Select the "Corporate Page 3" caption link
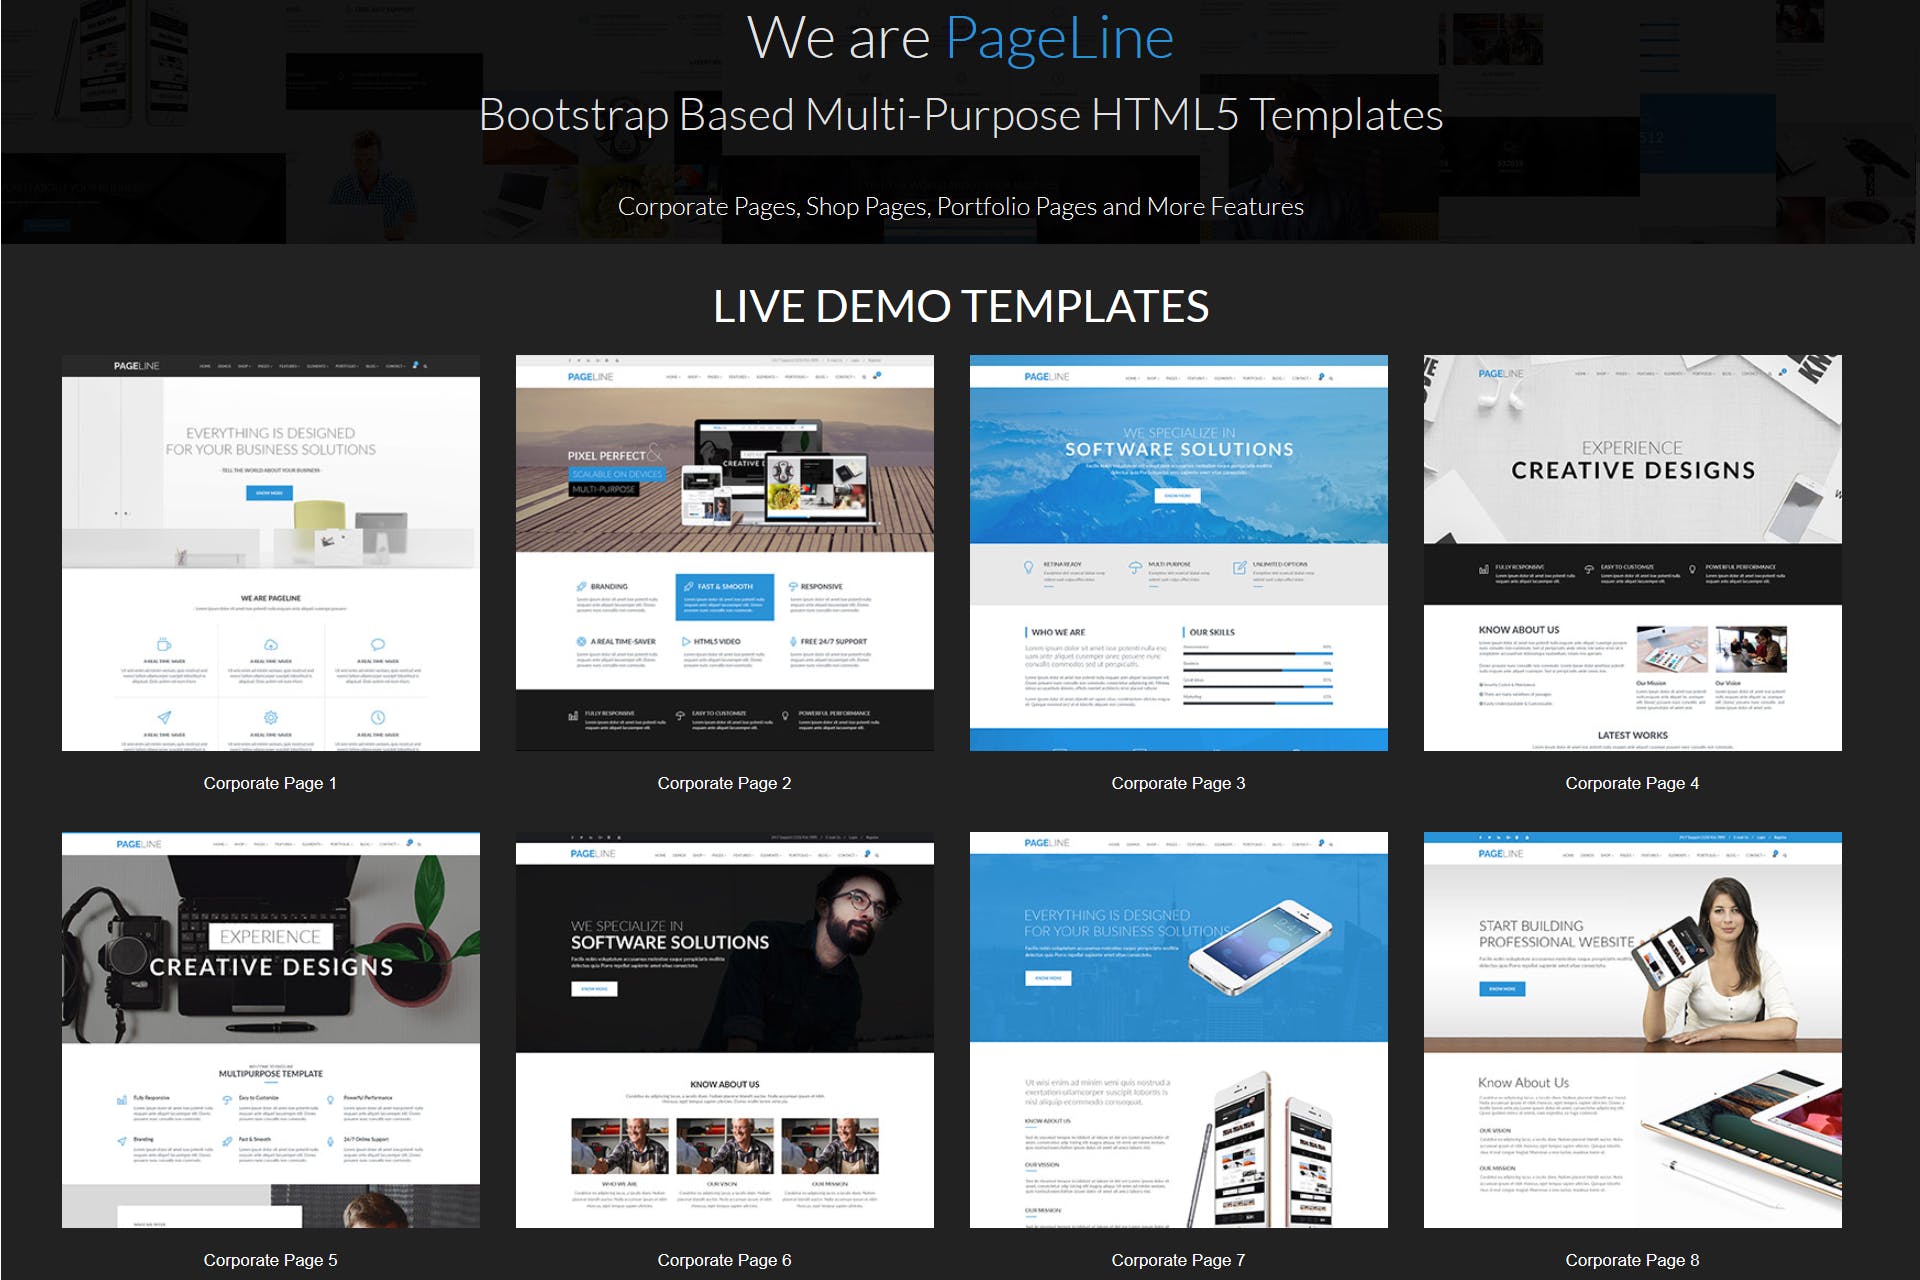Image resolution: width=1920 pixels, height=1280 pixels. pos(1178,783)
